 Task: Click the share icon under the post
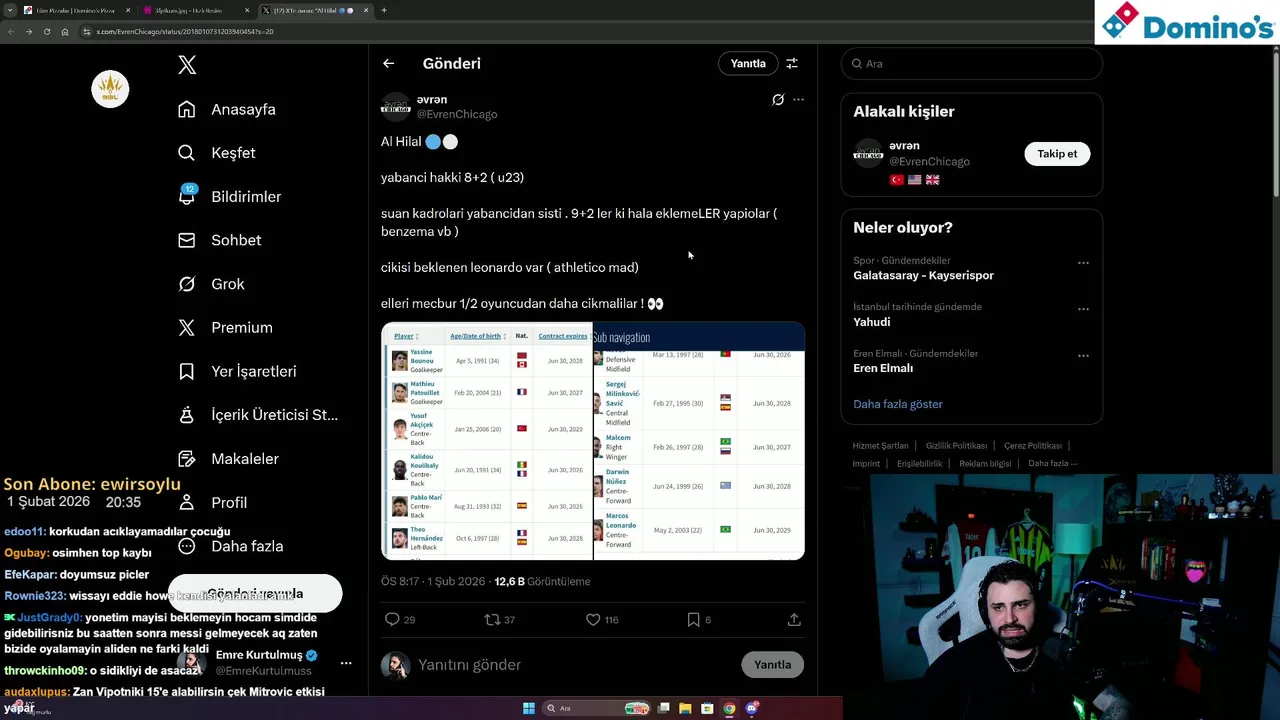tap(794, 619)
